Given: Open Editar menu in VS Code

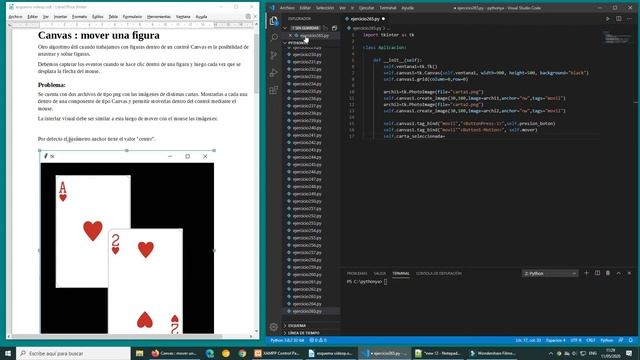Looking at the screenshot, I should click(x=305, y=8).
